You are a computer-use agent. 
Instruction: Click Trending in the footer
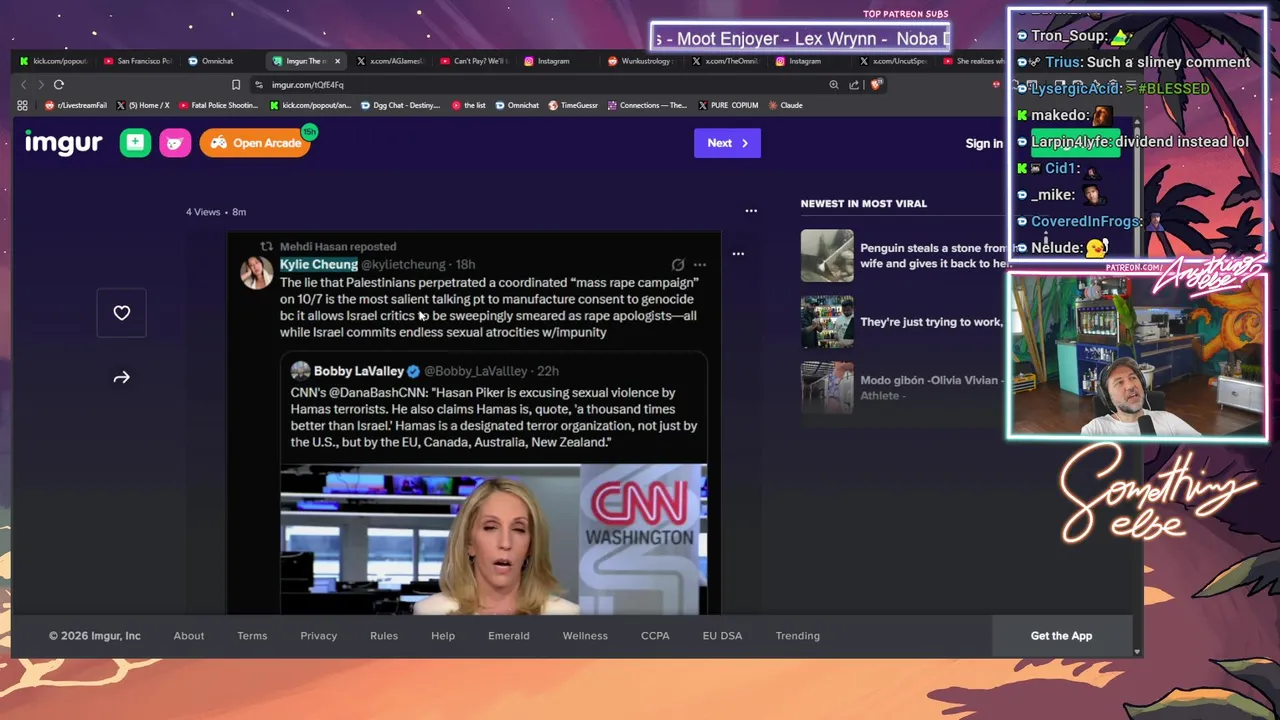(x=798, y=636)
